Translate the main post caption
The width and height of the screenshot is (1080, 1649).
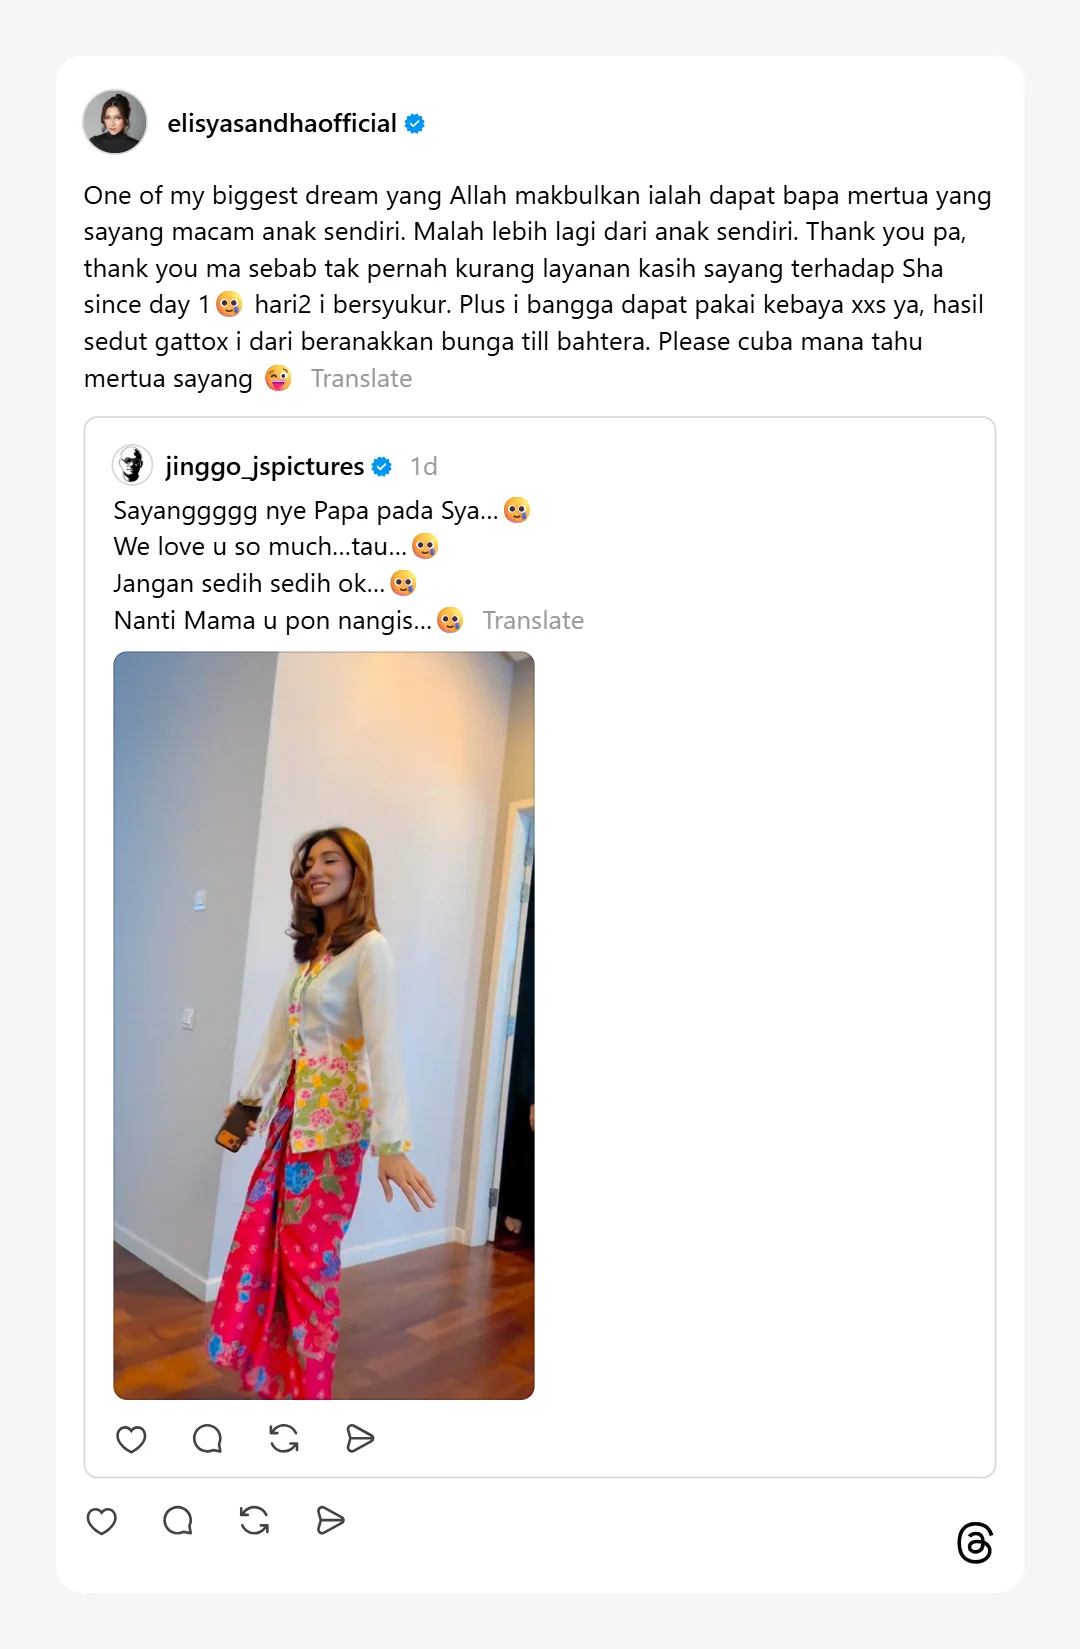tap(361, 379)
